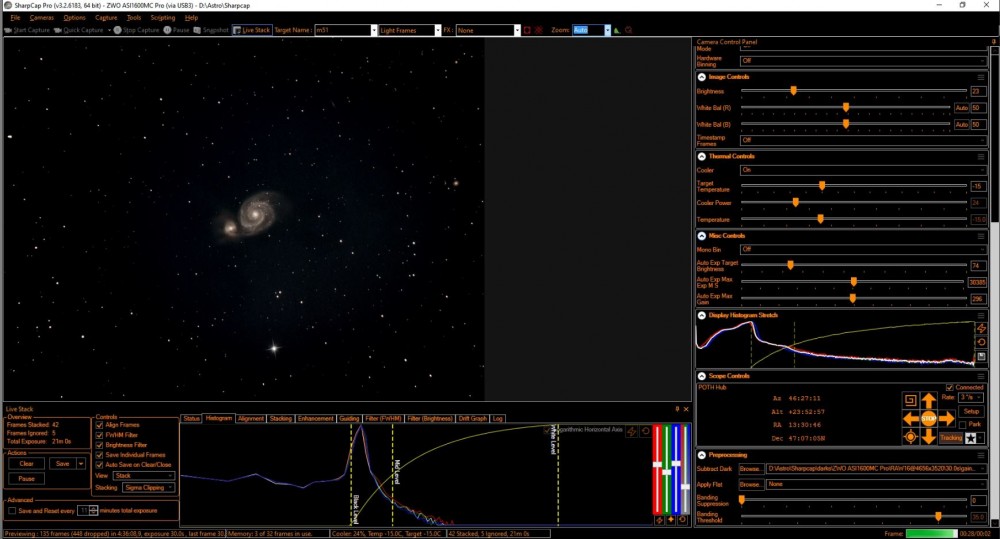Screen dimensions: 1000x539
Task: Open the scope Rate dropdown
Action: [x=971, y=397]
